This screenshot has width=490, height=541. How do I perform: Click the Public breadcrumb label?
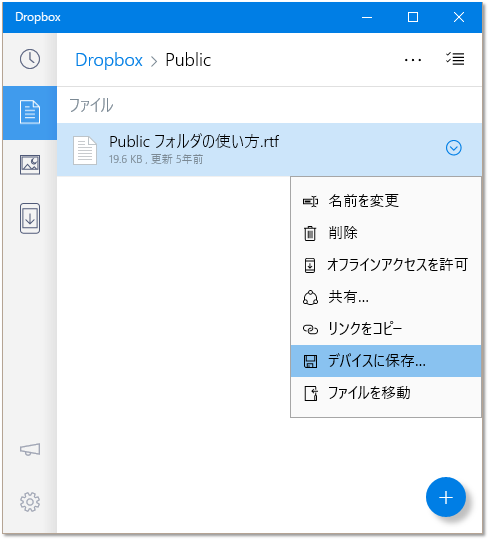[x=188, y=60]
